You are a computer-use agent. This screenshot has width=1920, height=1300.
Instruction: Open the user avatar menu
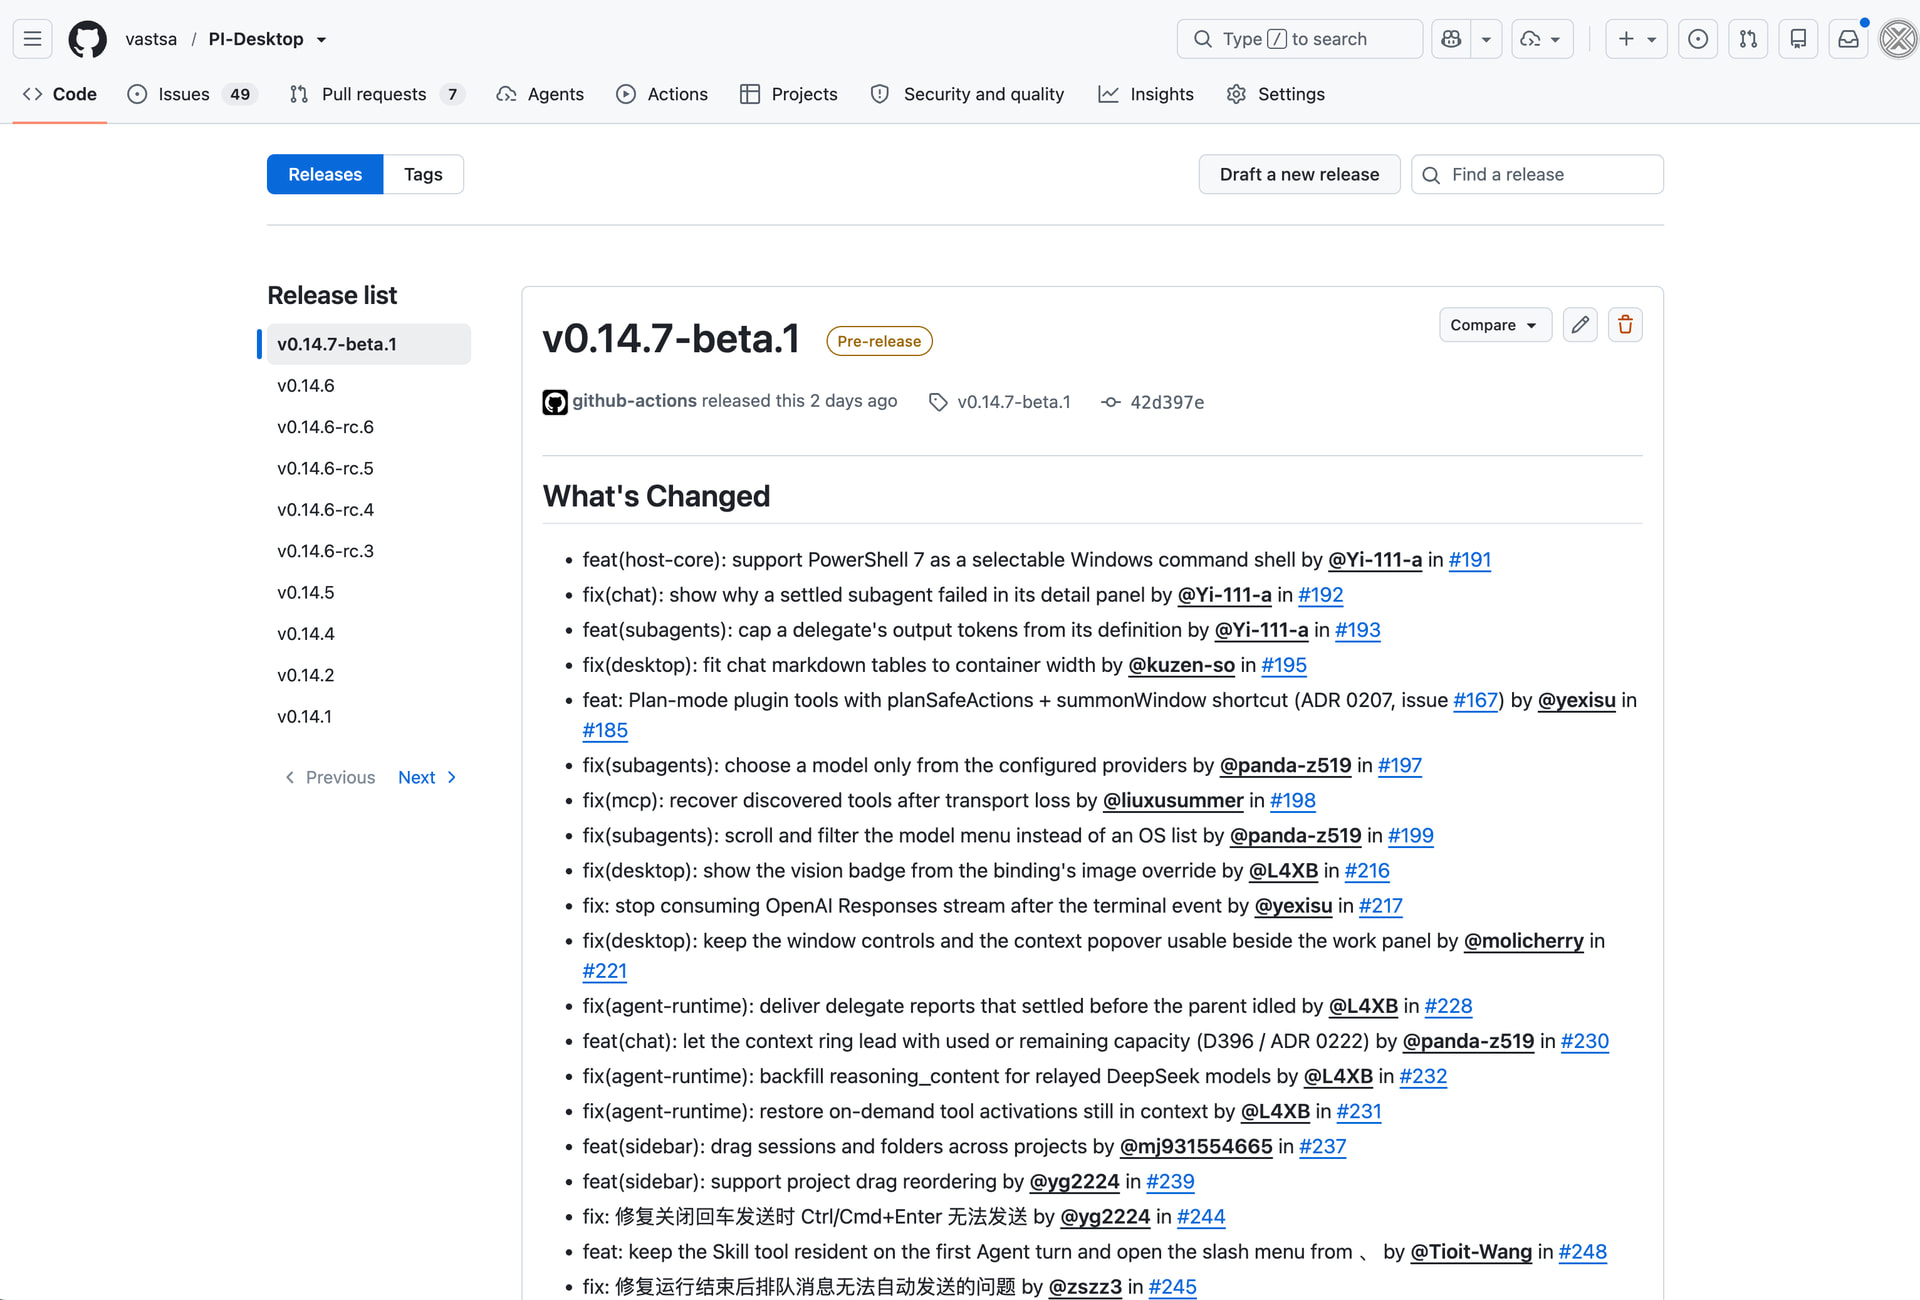(1898, 39)
